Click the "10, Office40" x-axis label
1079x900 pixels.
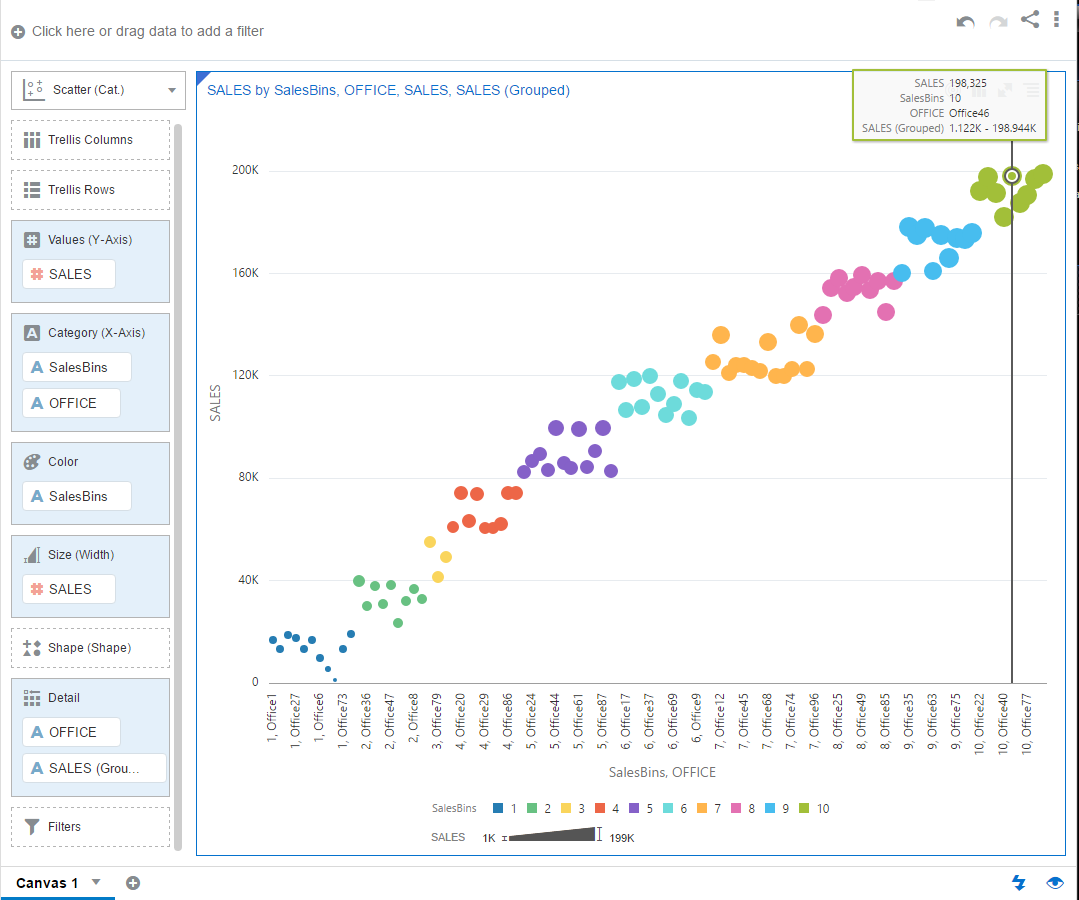point(1003,724)
